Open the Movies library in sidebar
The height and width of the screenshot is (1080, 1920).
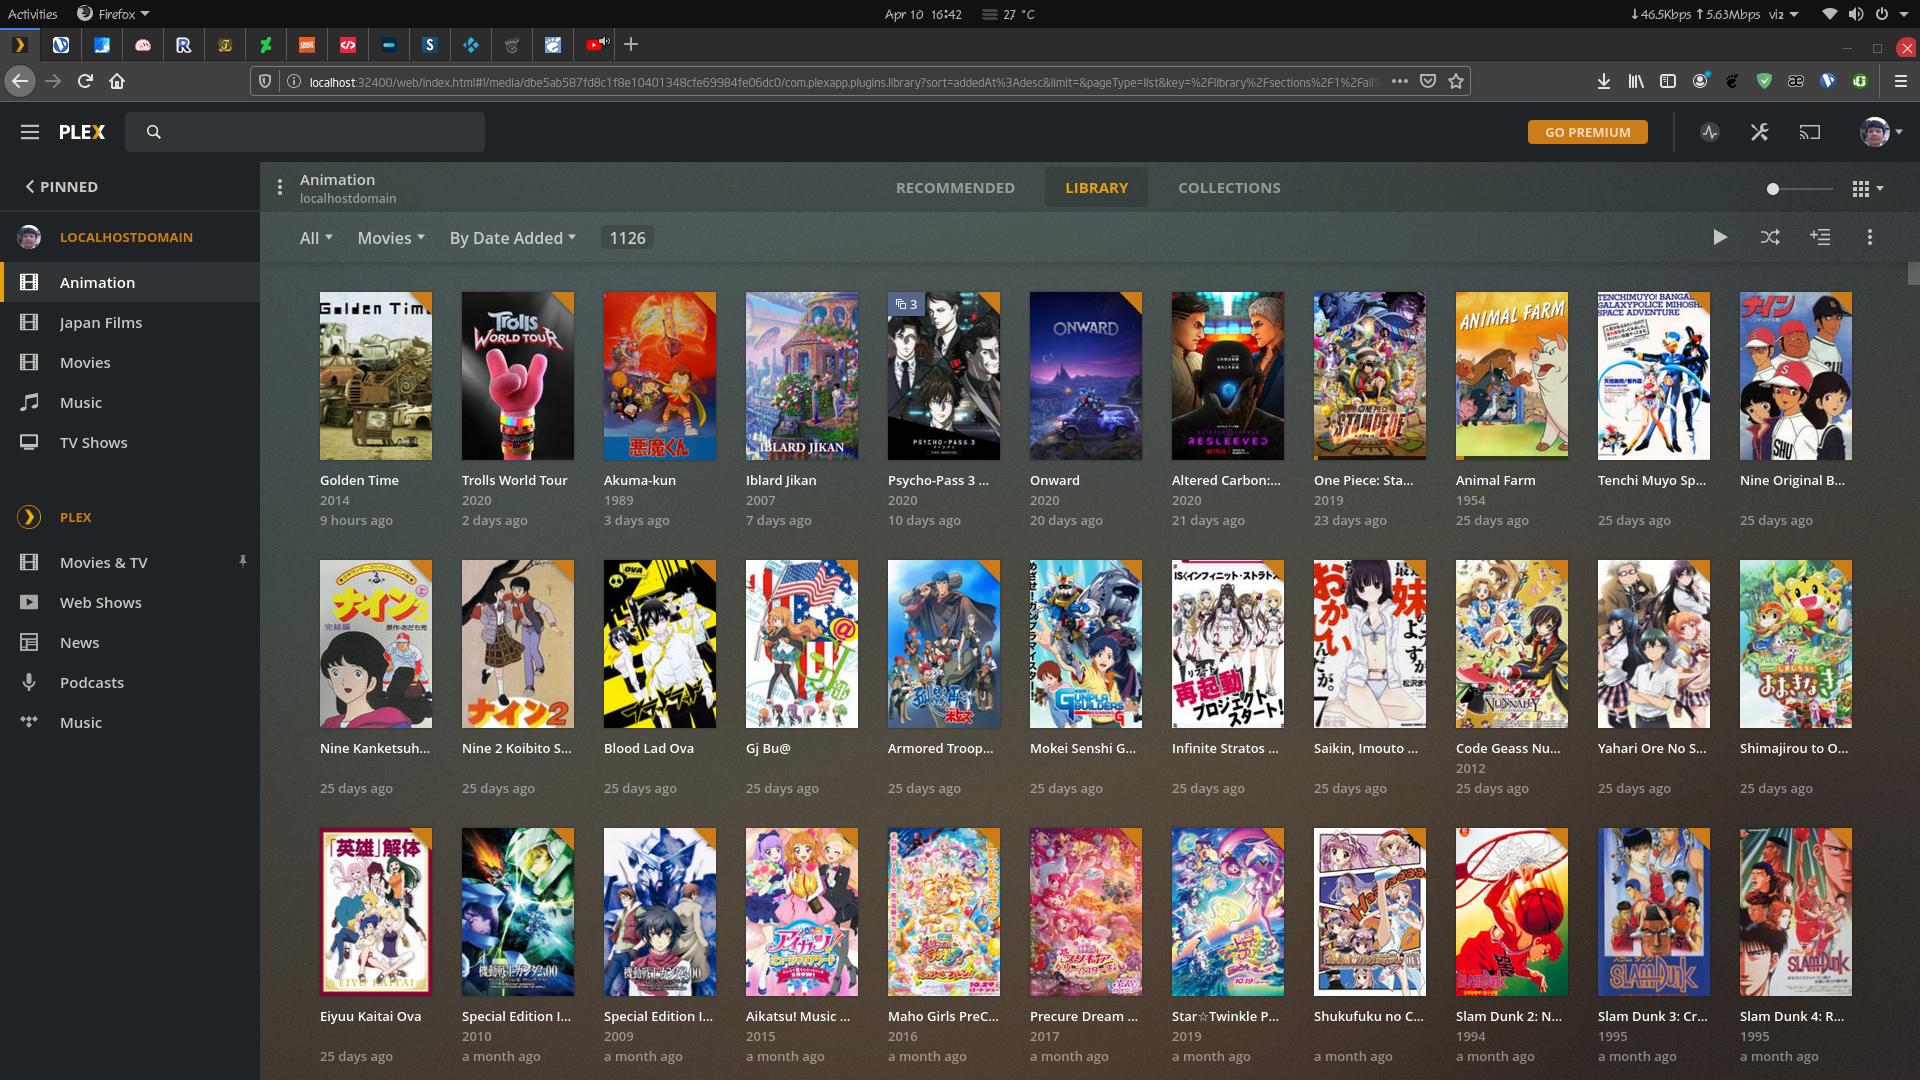[130, 362]
